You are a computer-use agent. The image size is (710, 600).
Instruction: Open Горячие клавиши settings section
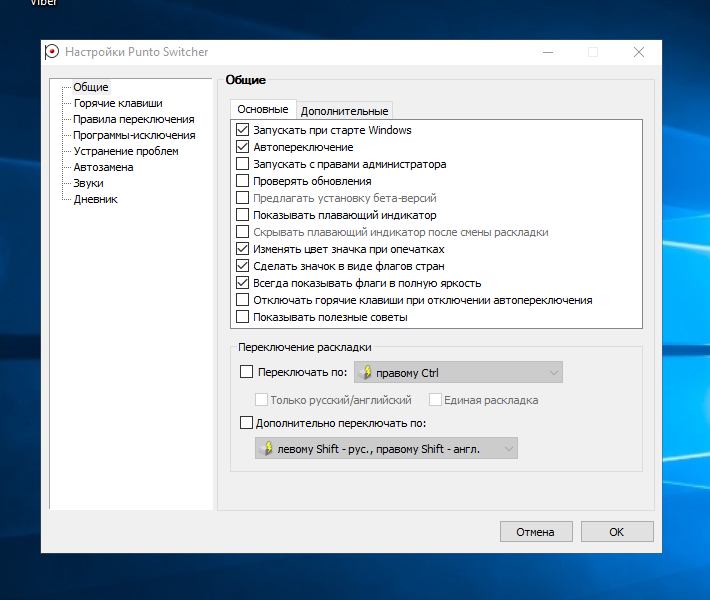pos(118,103)
